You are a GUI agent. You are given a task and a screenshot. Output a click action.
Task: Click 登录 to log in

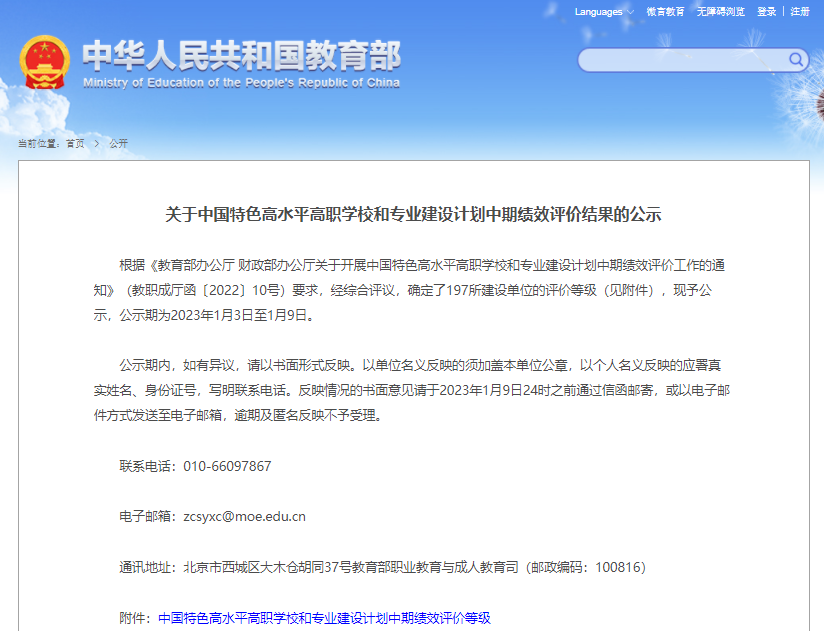765,12
